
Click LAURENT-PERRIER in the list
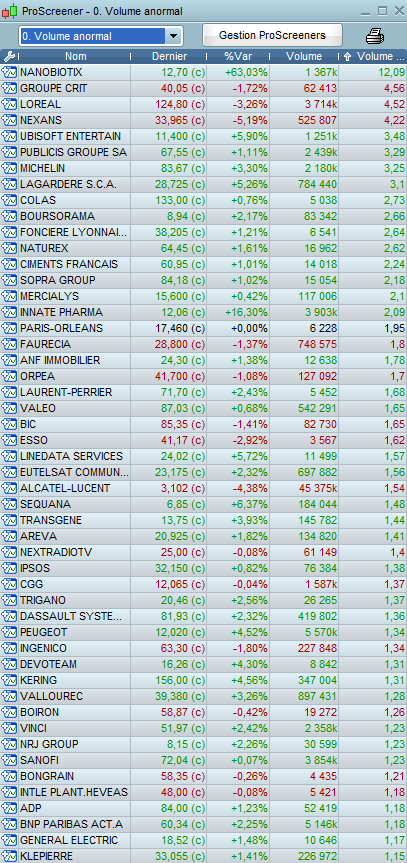pos(66,392)
